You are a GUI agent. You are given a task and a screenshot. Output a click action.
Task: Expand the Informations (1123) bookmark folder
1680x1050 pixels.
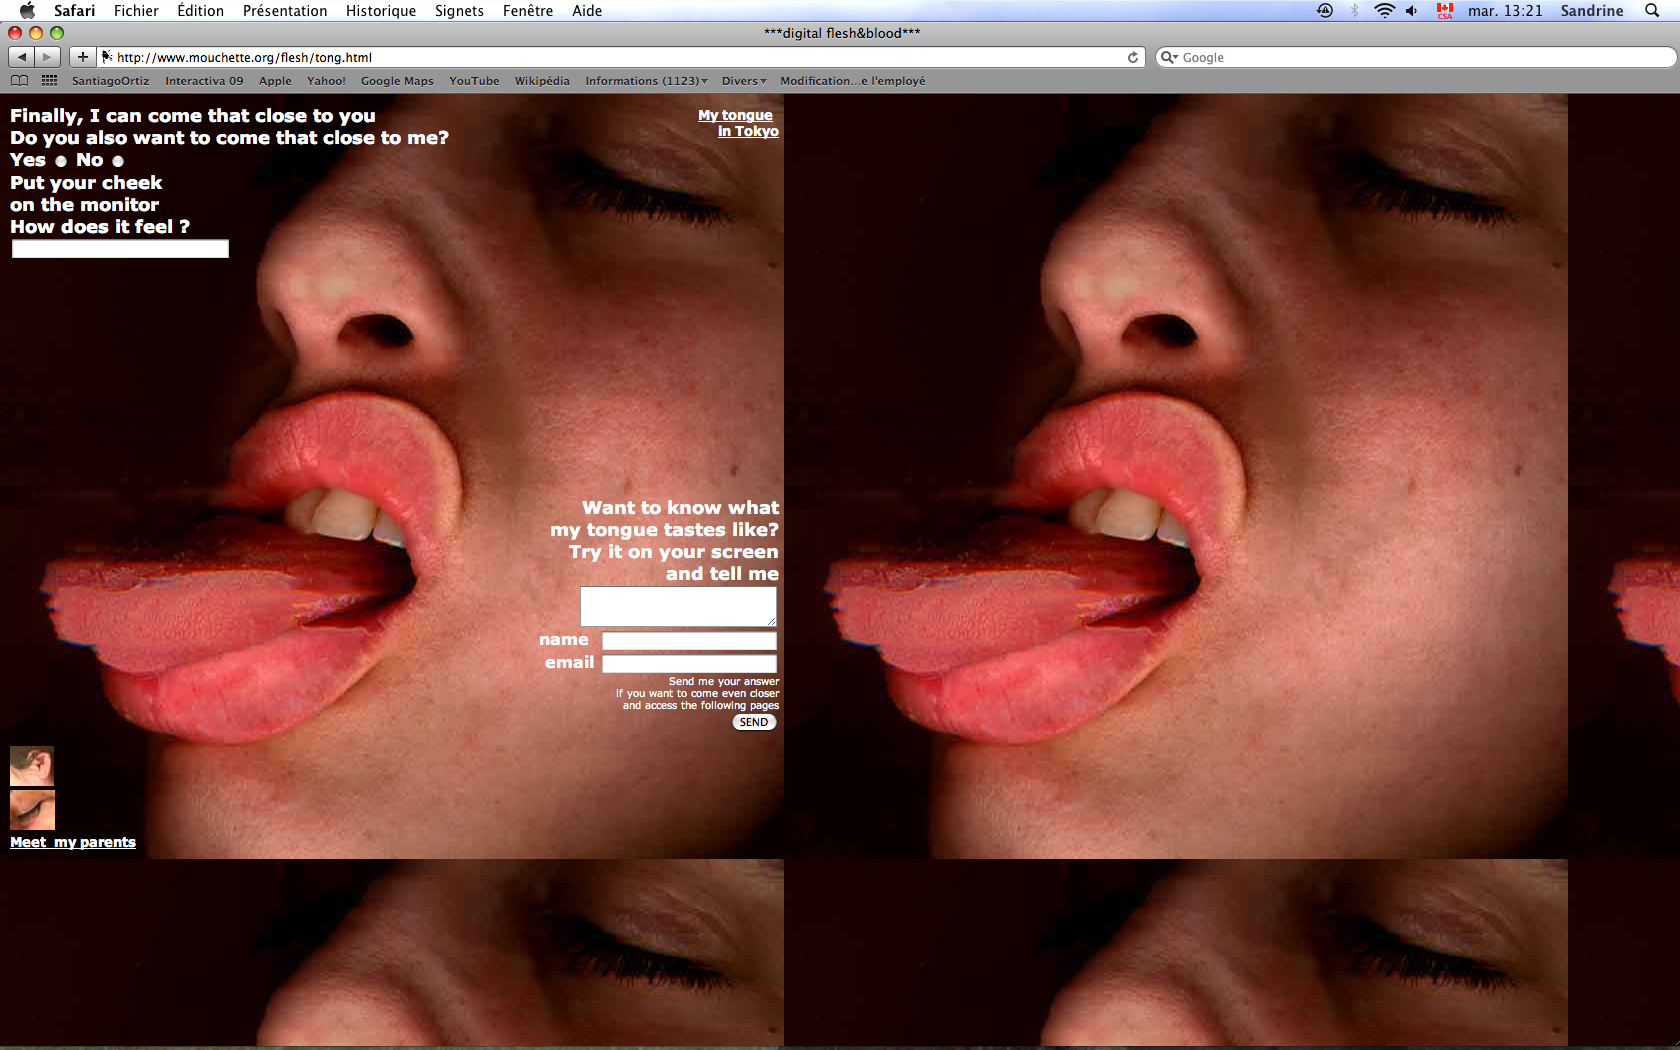tap(646, 81)
